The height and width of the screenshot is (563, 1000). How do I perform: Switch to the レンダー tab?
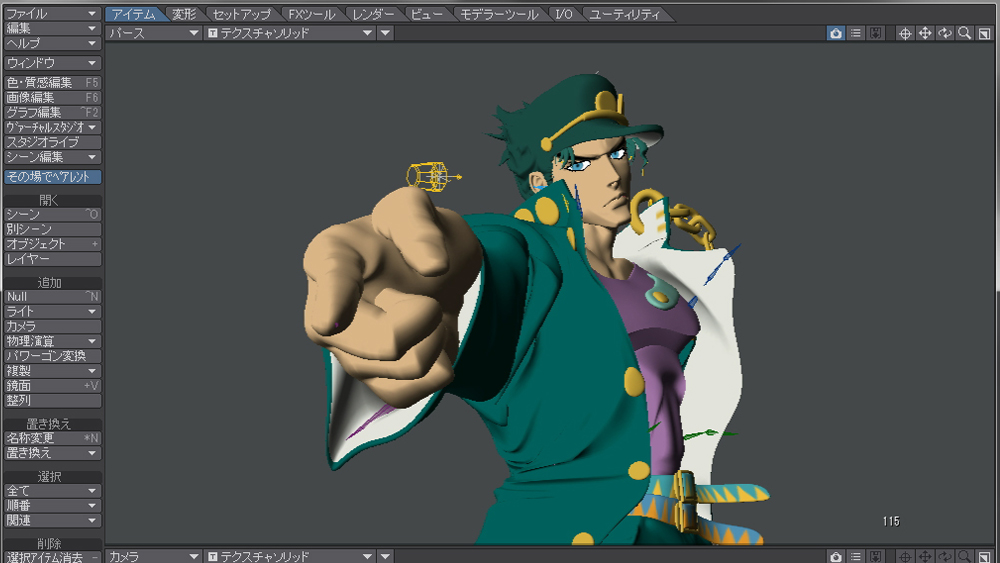click(x=373, y=14)
